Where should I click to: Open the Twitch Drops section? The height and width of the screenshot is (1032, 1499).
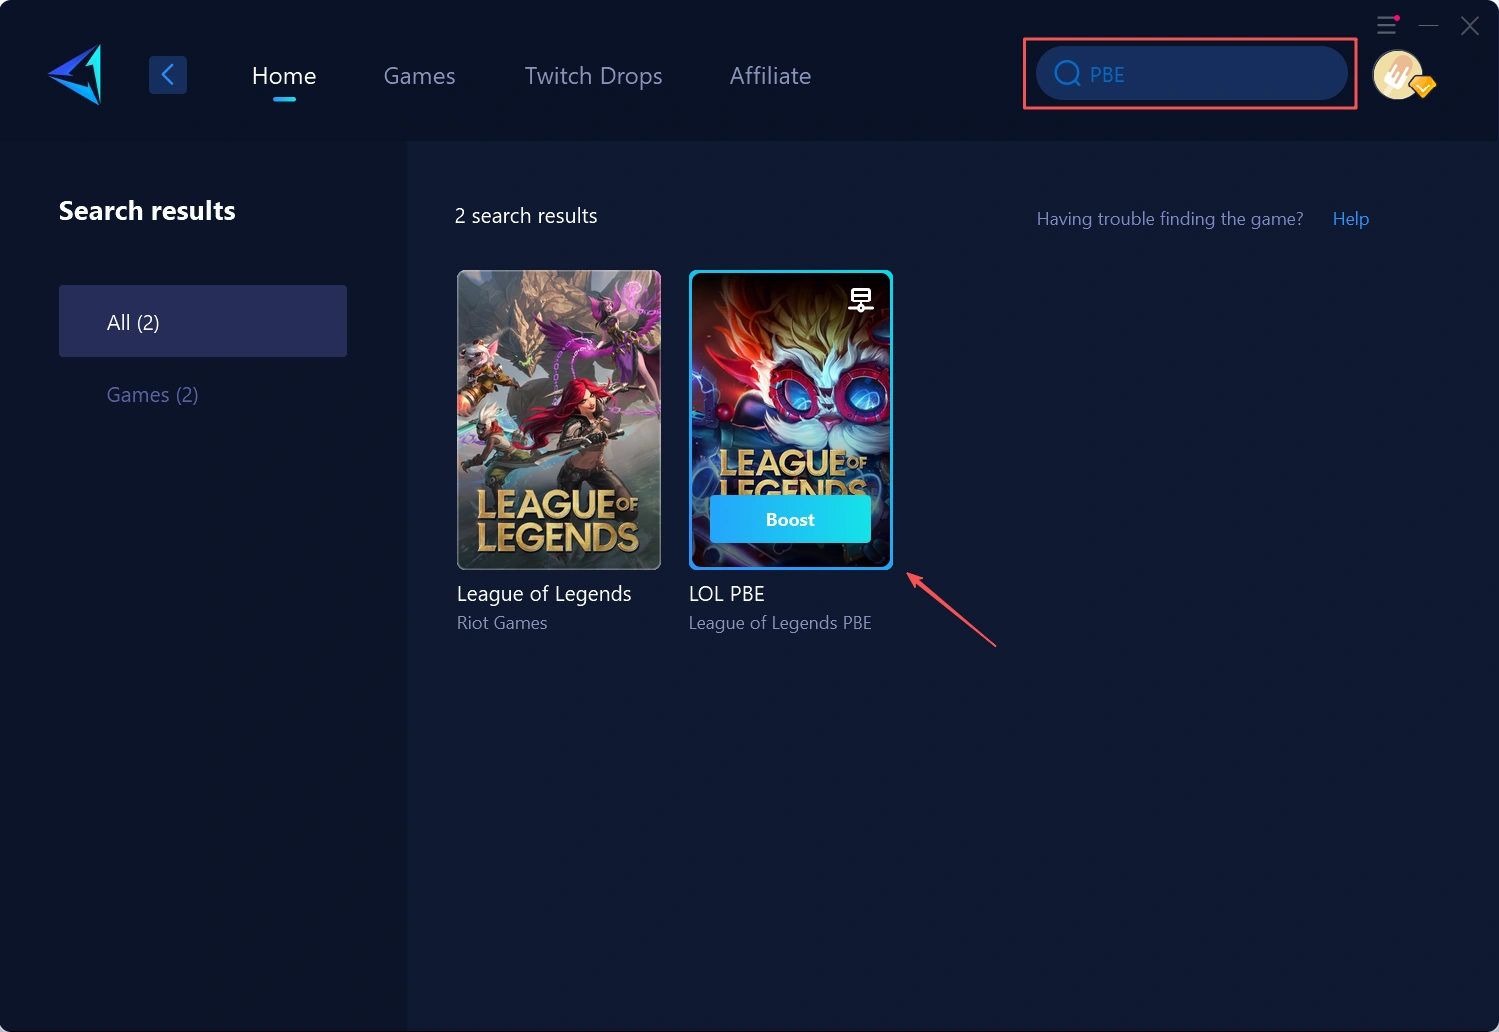click(593, 75)
